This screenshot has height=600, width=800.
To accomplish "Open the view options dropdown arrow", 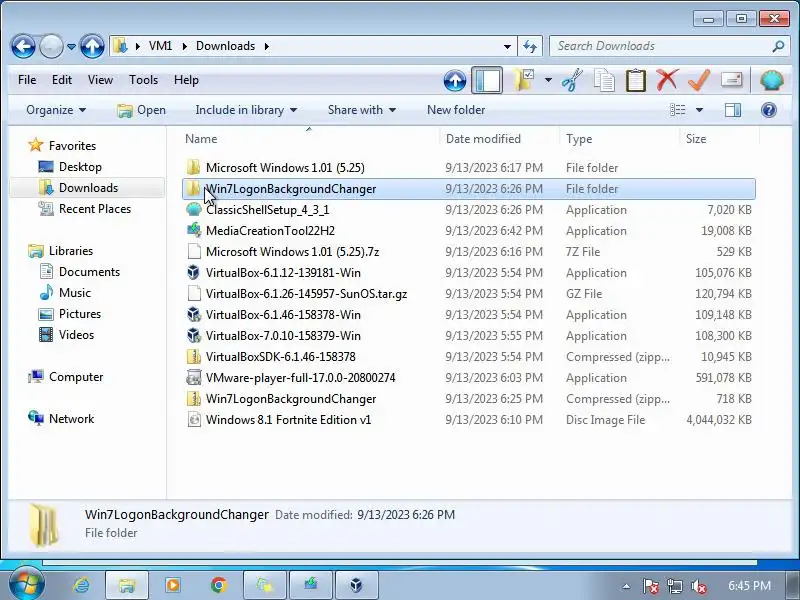I will pos(699,110).
